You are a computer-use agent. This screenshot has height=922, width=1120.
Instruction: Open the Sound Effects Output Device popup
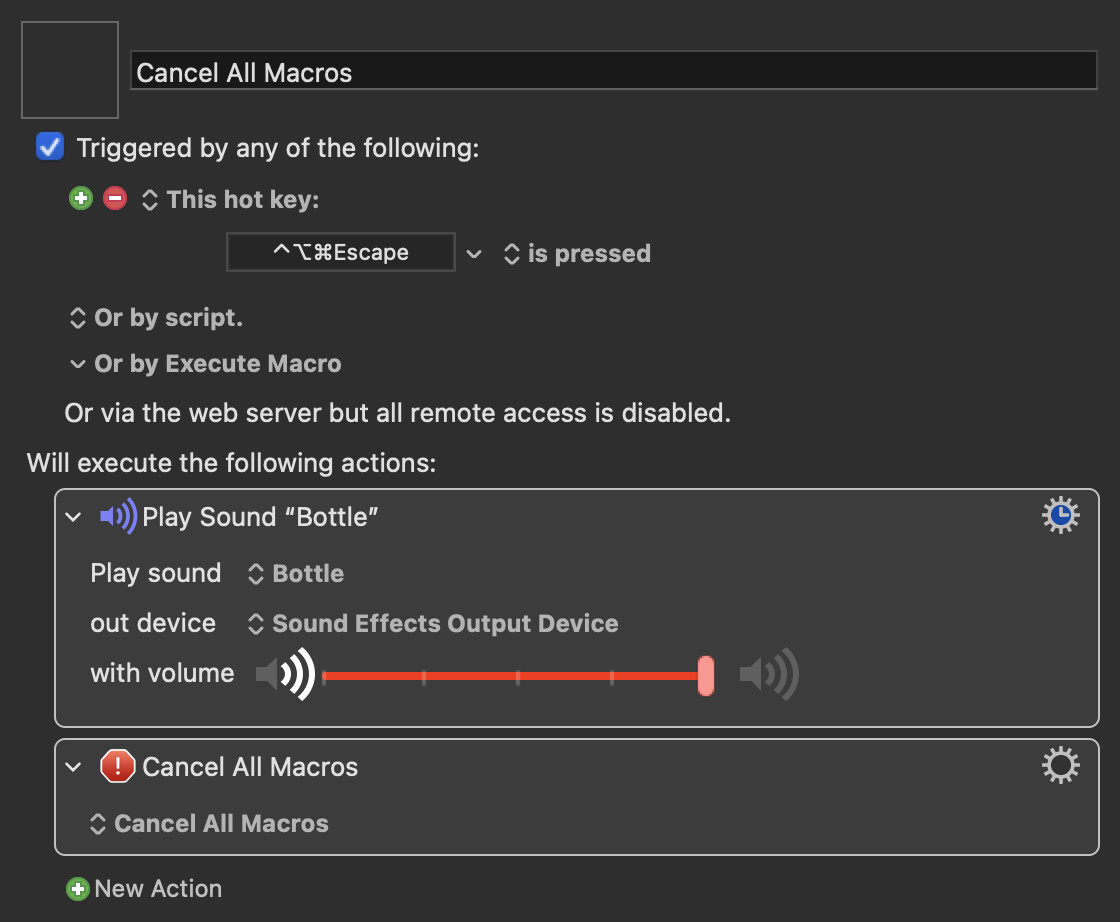(433, 623)
